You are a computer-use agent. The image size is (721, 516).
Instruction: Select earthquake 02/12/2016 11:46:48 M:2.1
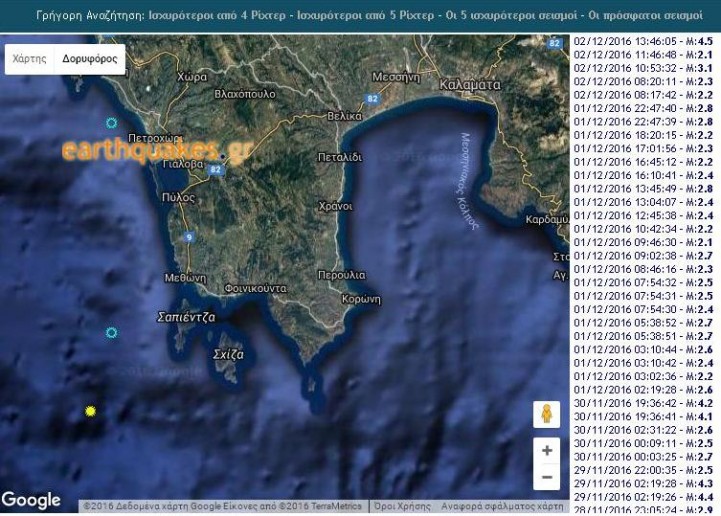click(x=643, y=55)
